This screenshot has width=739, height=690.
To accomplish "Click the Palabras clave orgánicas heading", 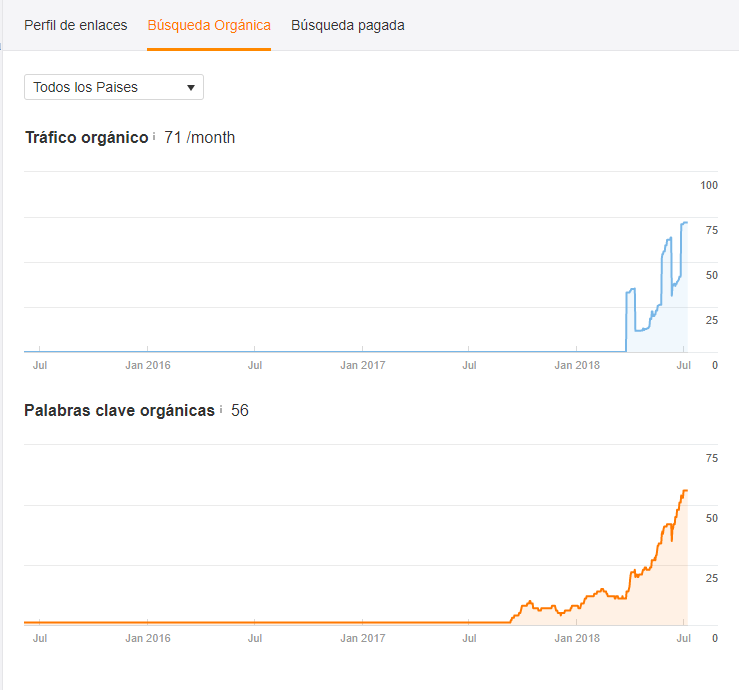I will (x=119, y=411).
